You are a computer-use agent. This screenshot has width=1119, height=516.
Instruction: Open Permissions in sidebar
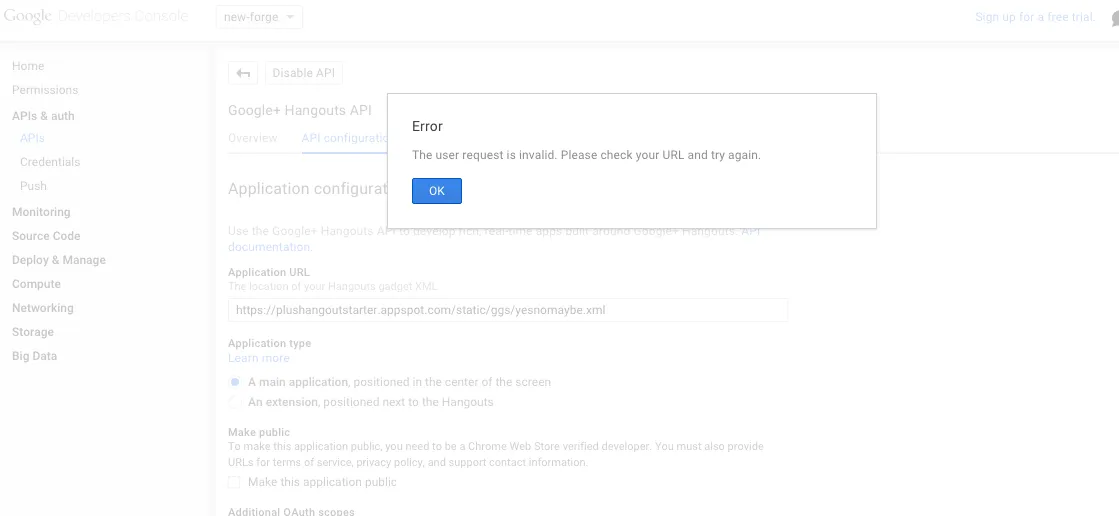coord(45,90)
